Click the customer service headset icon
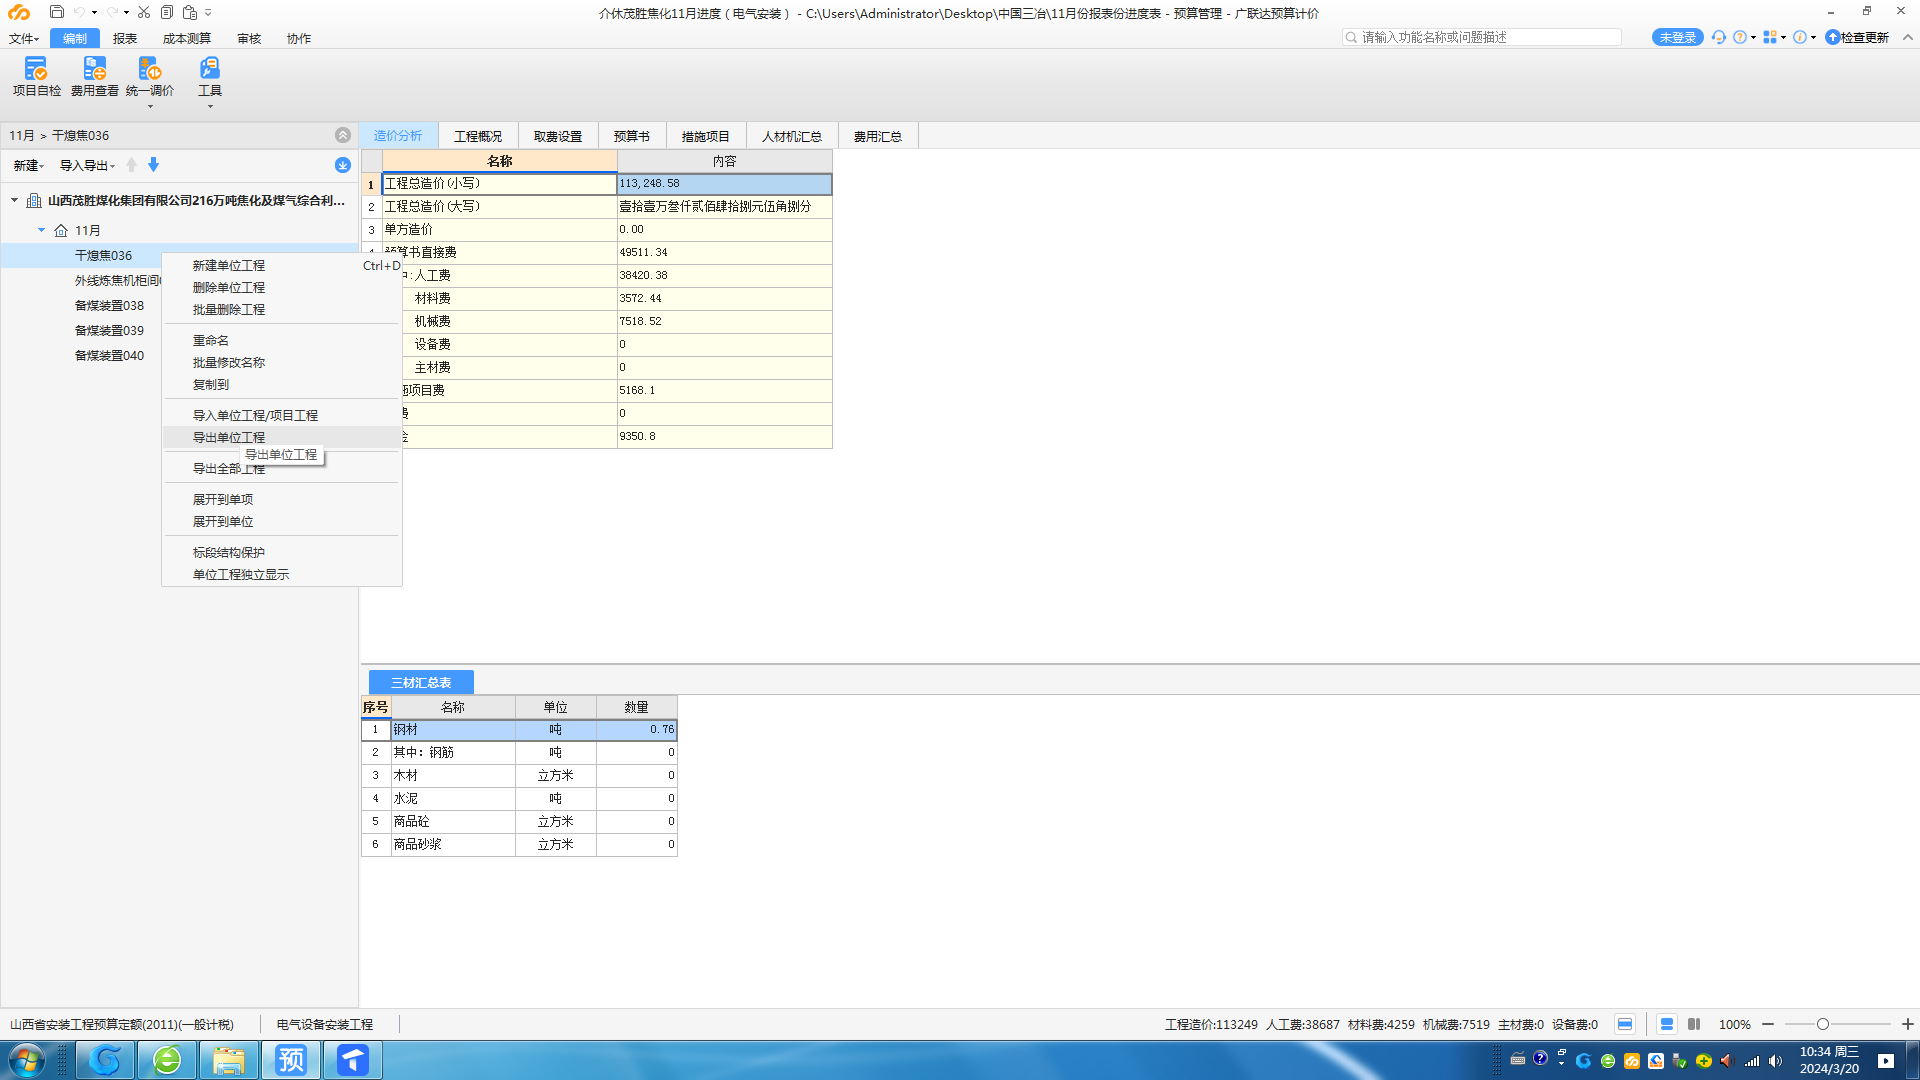Viewport: 1920px width, 1080px height. (x=1719, y=37)
